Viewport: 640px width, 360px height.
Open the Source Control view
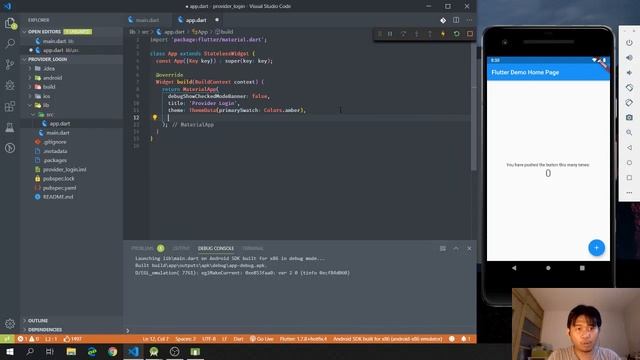10,64
